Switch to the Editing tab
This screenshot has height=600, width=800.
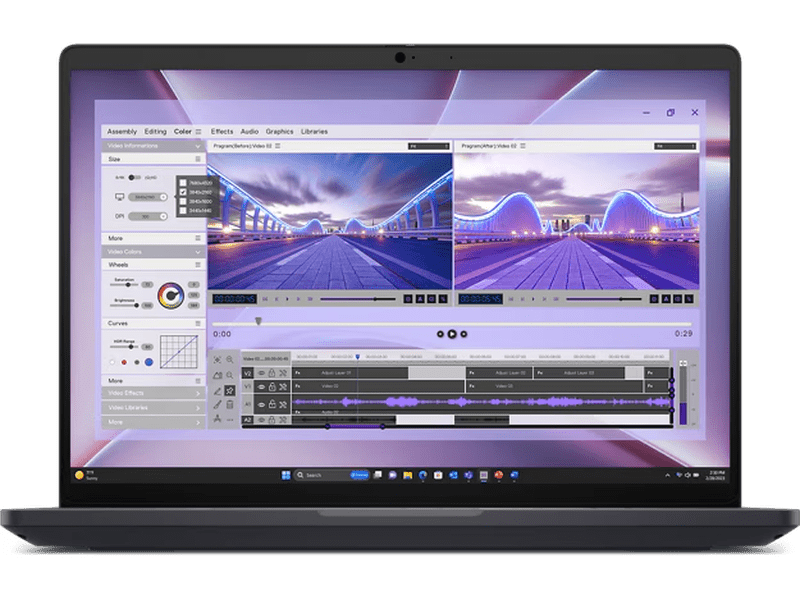point(155,132)
